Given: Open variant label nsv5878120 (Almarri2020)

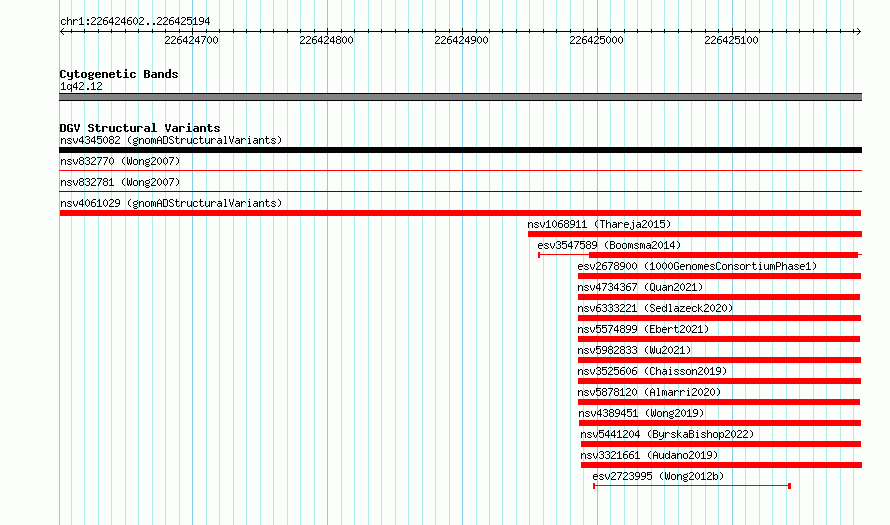Looking at the screenshot, I should point(649,392).
